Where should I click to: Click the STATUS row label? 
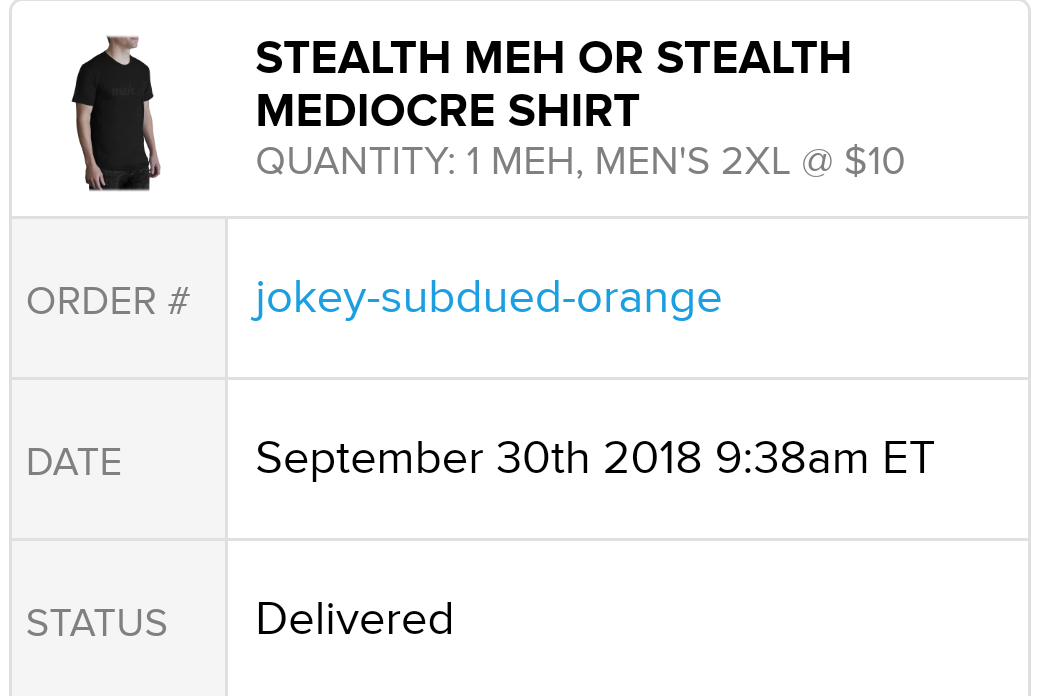pos(97,623)
